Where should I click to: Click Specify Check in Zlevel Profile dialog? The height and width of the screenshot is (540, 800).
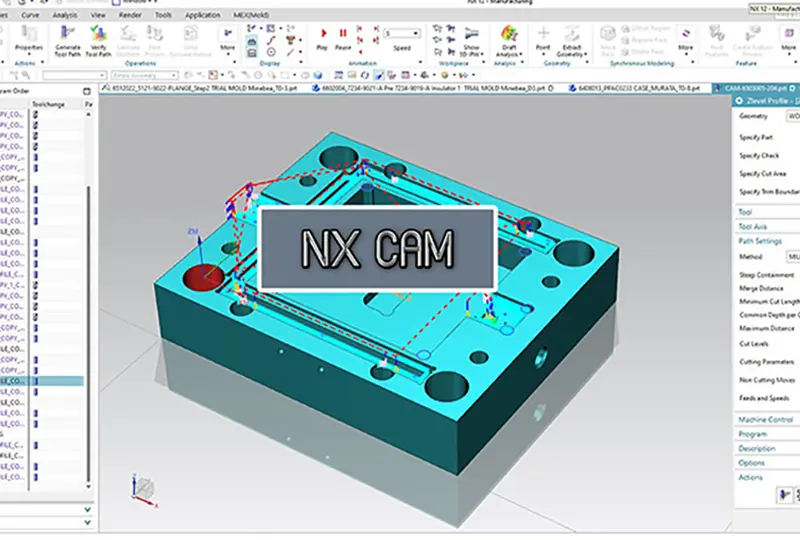point(759,156)
